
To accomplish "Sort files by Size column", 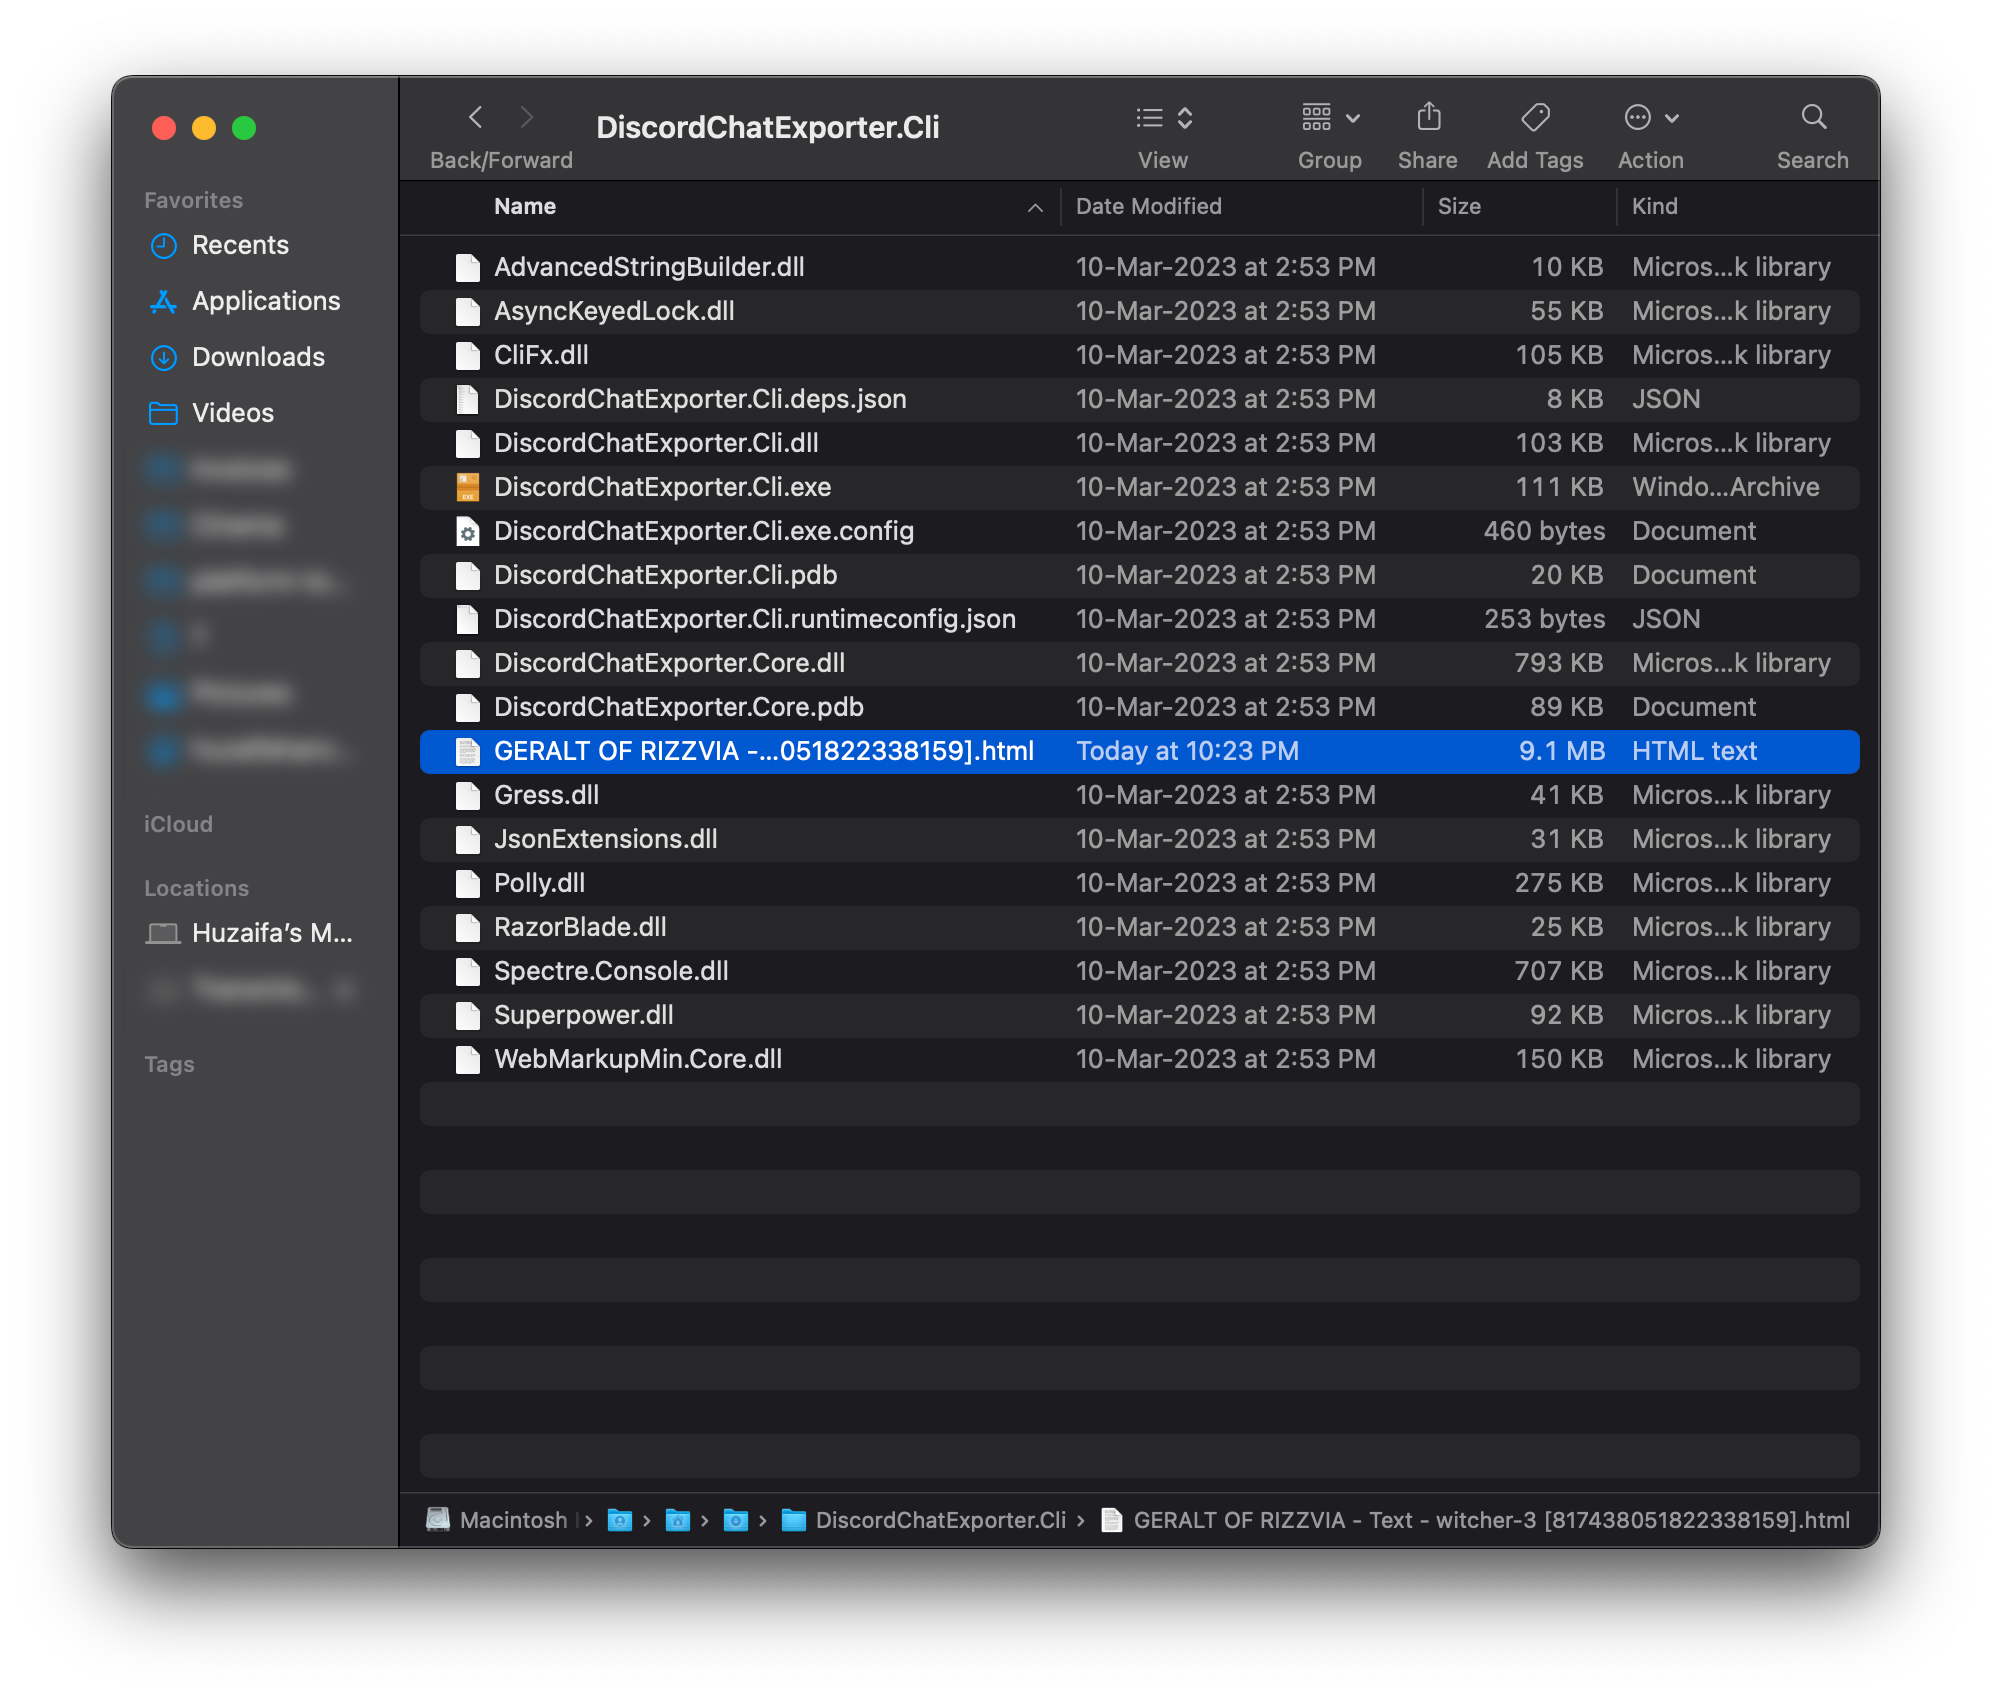I will point(1459,207).
